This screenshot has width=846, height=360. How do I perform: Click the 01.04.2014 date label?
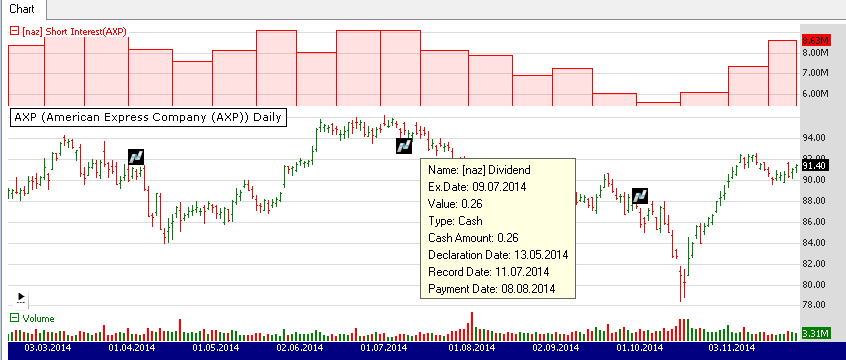pyautogui.click(x=131, y=347)
